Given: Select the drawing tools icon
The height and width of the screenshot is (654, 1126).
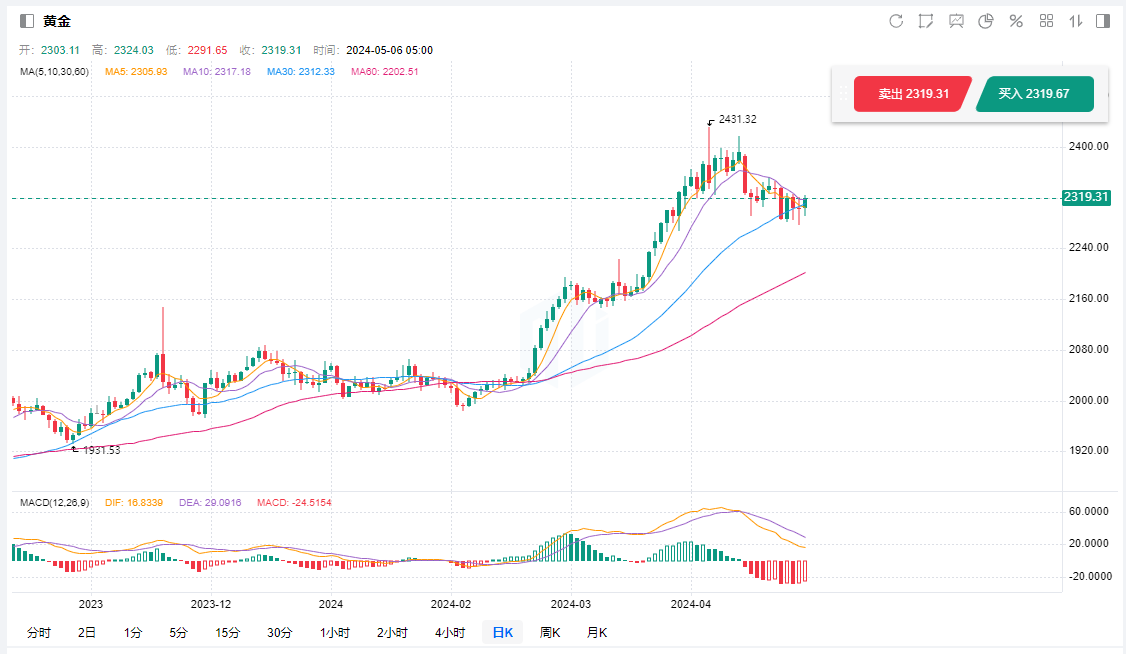Looking at the screenshot, I should 926,21.
